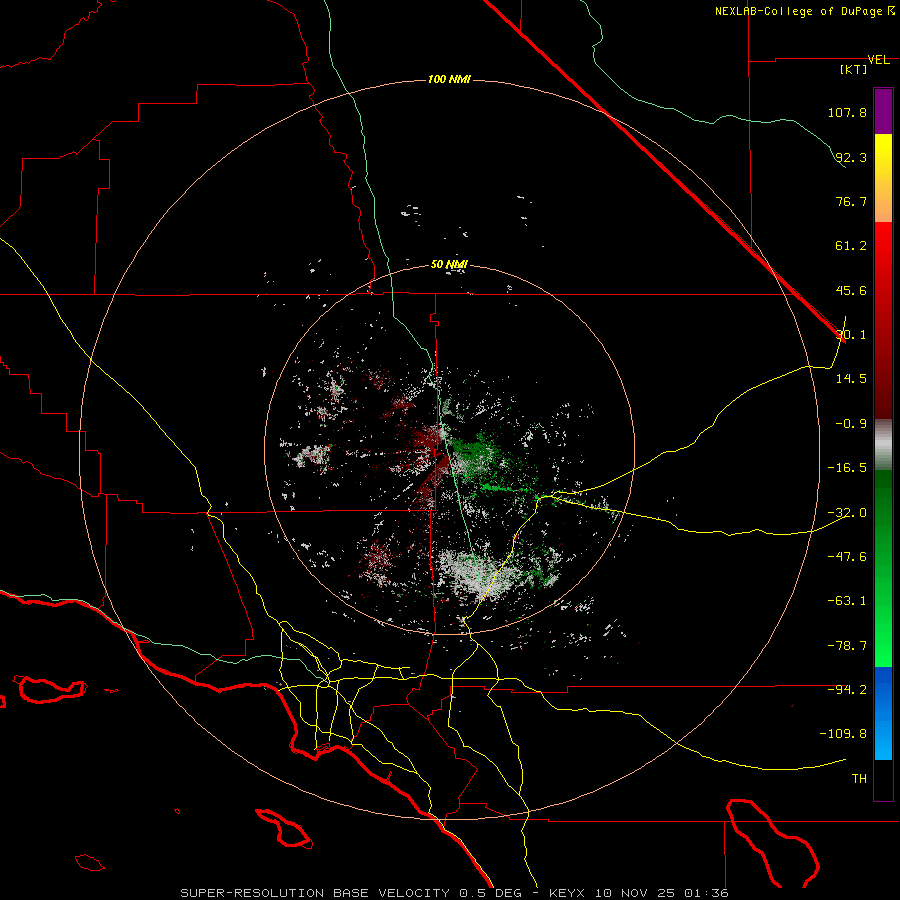The width and height of the screenshot is (900, 900).
Task: Click the VEL legend title
Action: (878, 60)
